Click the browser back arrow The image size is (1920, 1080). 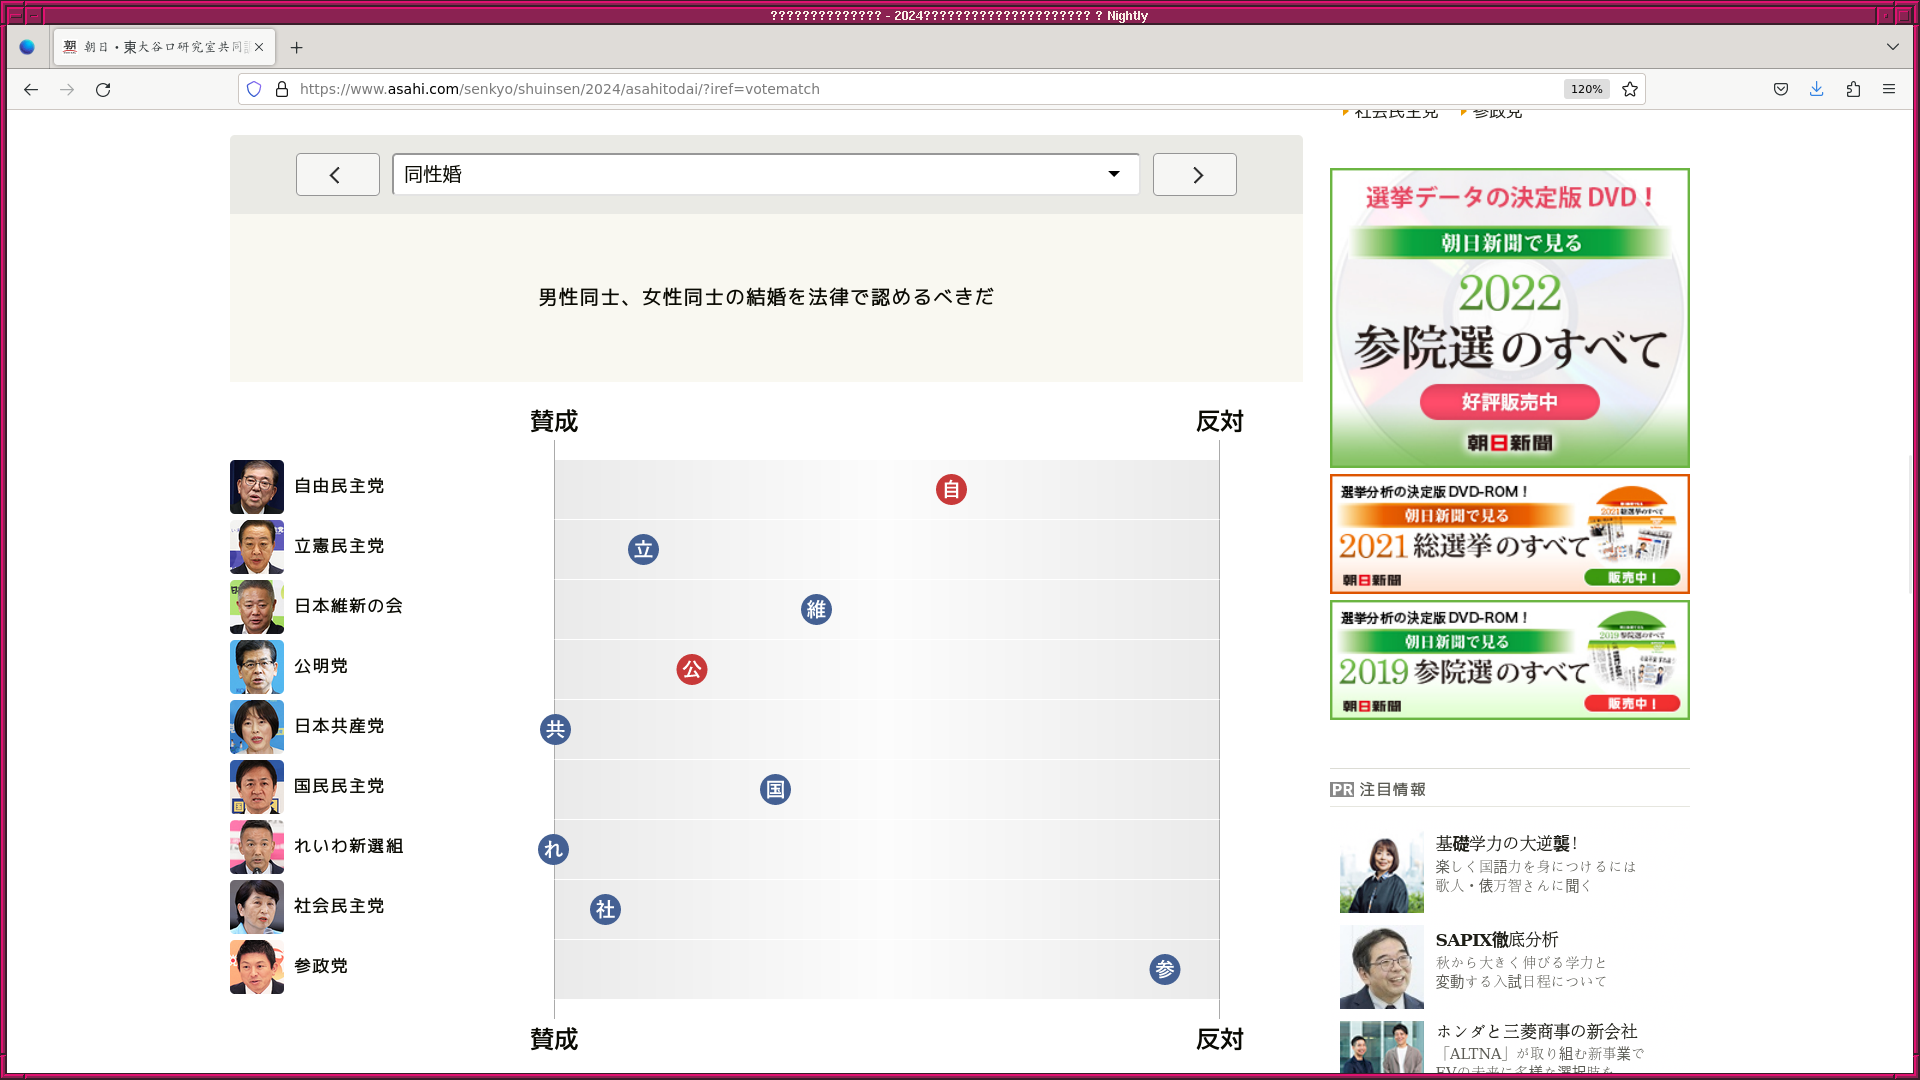coord(31,89)
